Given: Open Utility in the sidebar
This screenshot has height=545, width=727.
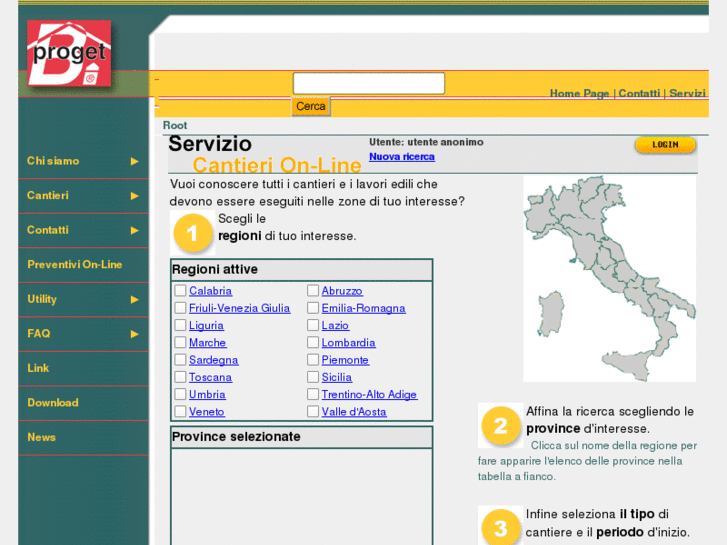Looking at the screenshot, I should [42, 299].
